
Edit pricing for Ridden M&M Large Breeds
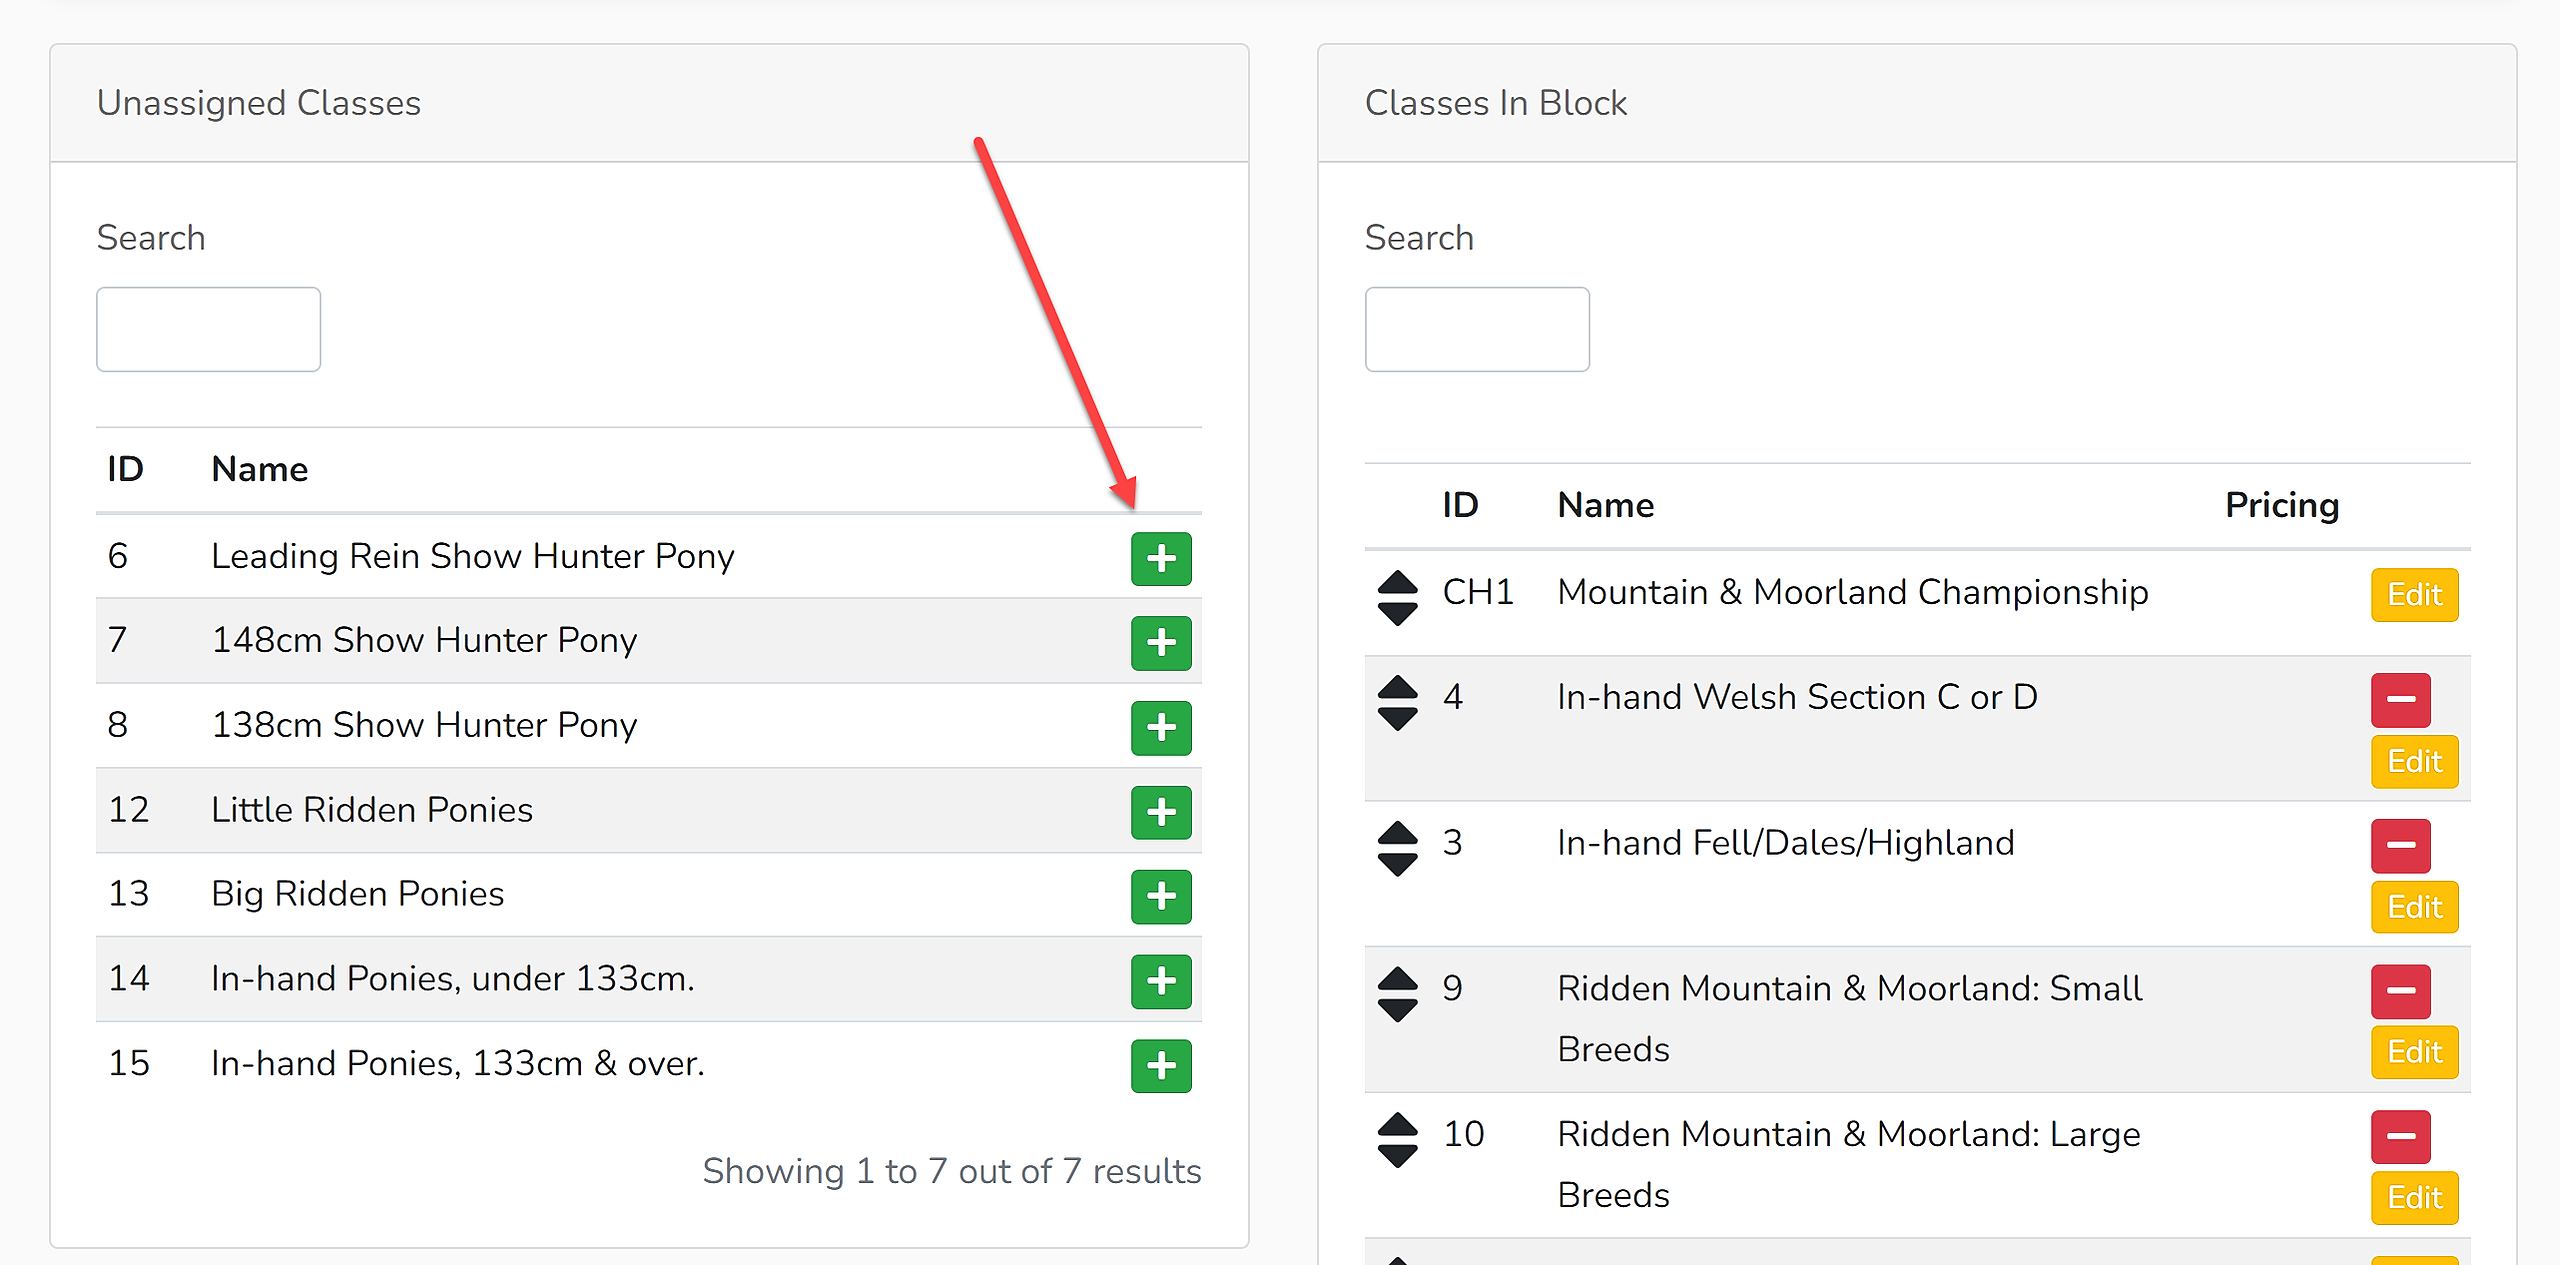tap(2415, 1198)
